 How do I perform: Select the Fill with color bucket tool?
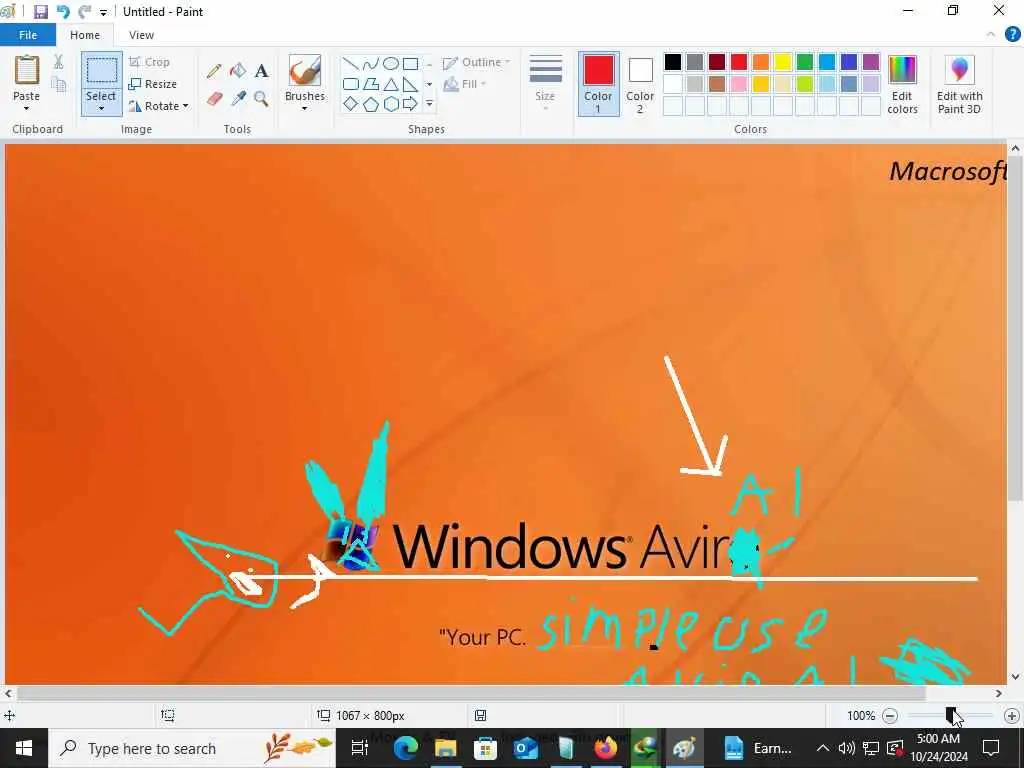point(238,71)
